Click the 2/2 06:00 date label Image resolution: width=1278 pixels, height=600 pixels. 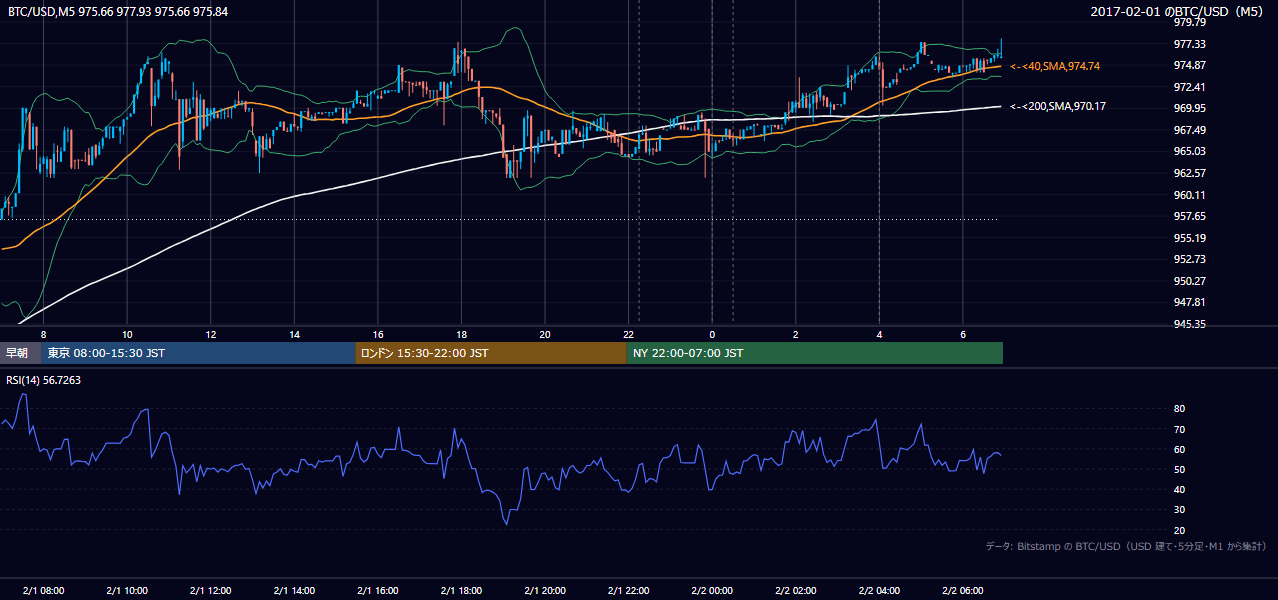point(962,590)
